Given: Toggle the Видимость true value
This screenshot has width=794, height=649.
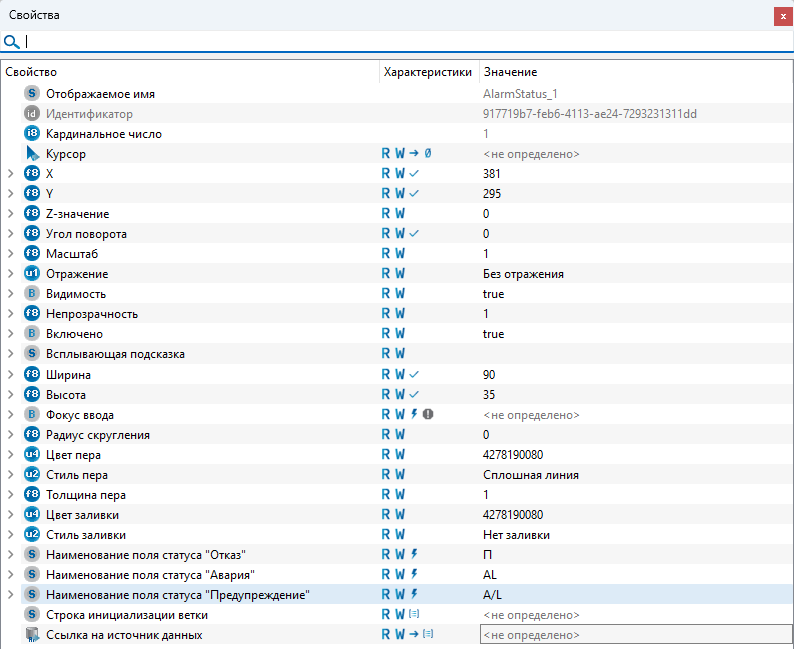Looking at the screenshot, I should (x=493, y=294).
